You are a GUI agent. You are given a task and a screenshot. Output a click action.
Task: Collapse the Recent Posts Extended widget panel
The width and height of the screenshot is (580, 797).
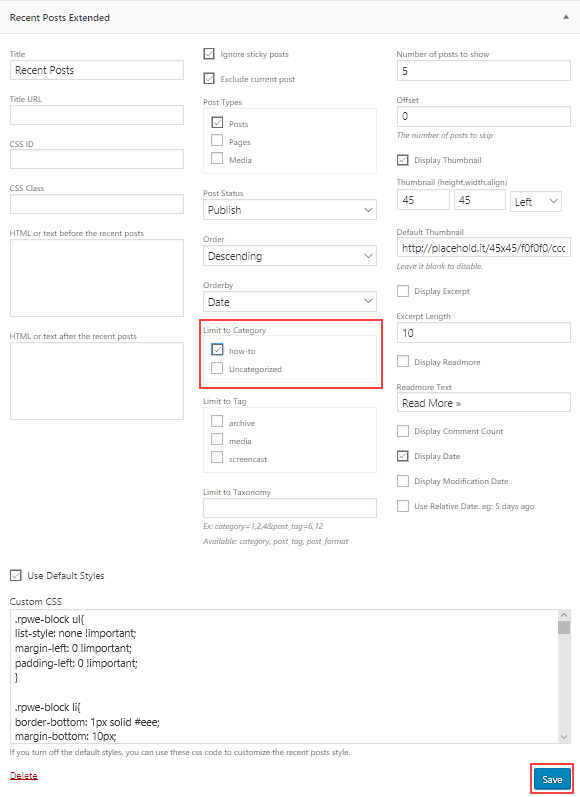565,17
